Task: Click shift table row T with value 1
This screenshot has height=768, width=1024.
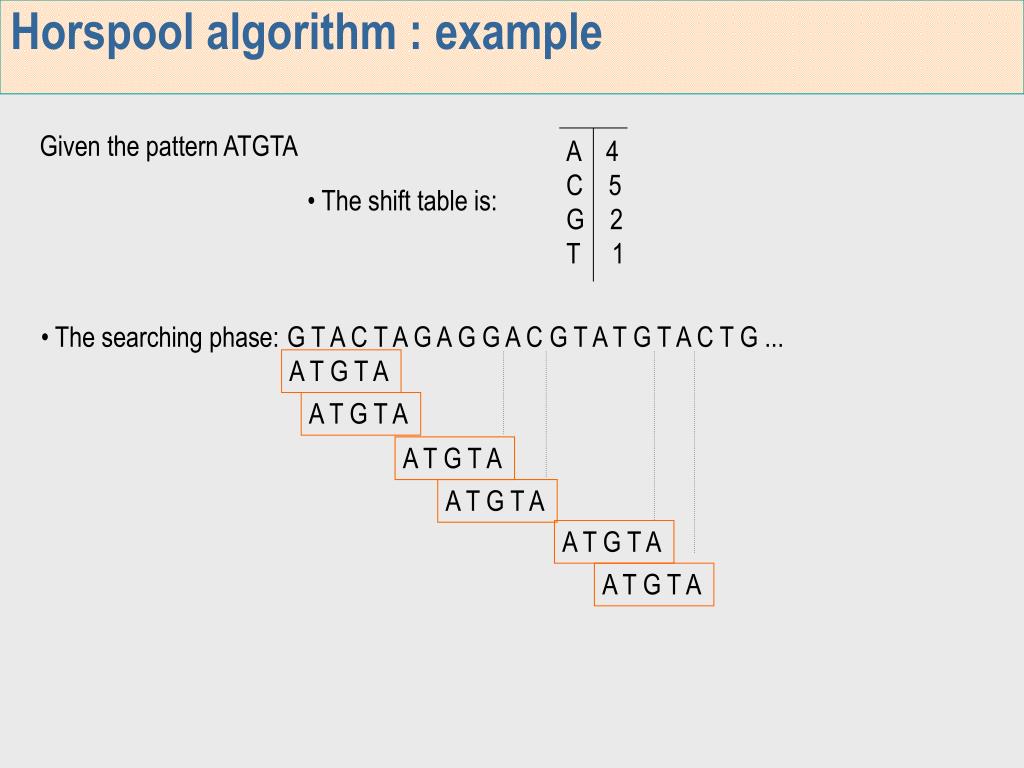Action: (594, 253)
